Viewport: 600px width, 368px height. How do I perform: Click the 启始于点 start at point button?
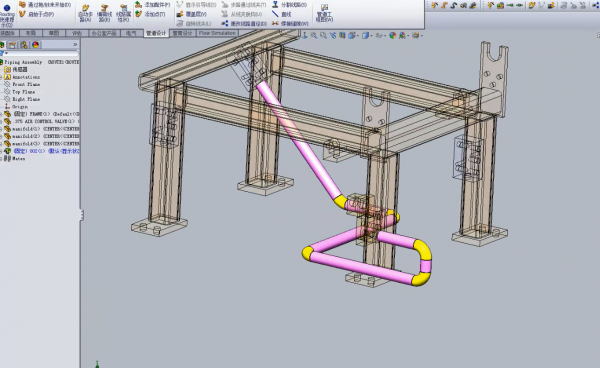(37, 14)
